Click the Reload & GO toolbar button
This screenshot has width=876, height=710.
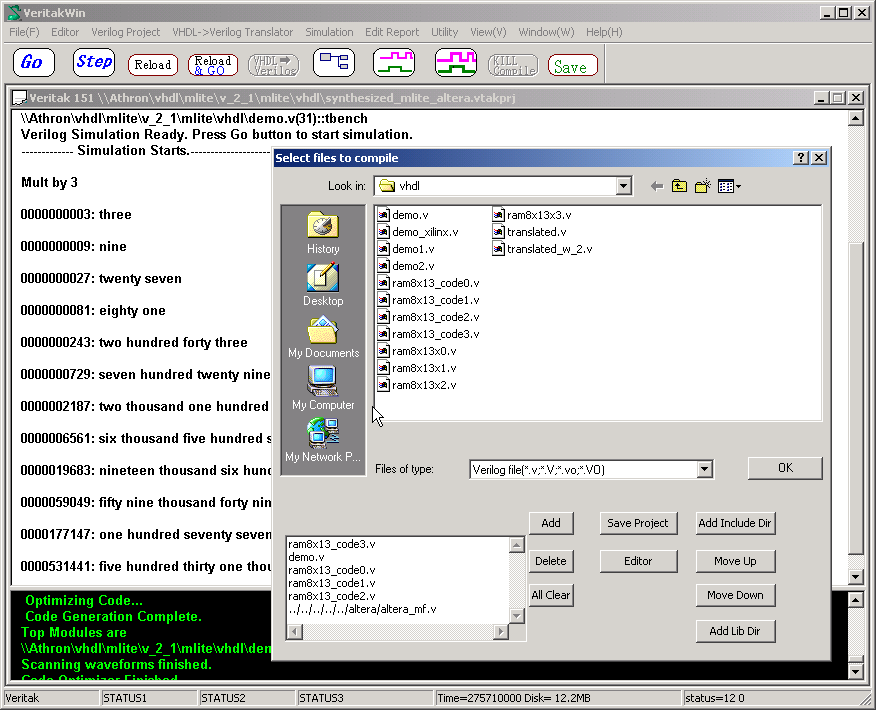pos(213,65)
